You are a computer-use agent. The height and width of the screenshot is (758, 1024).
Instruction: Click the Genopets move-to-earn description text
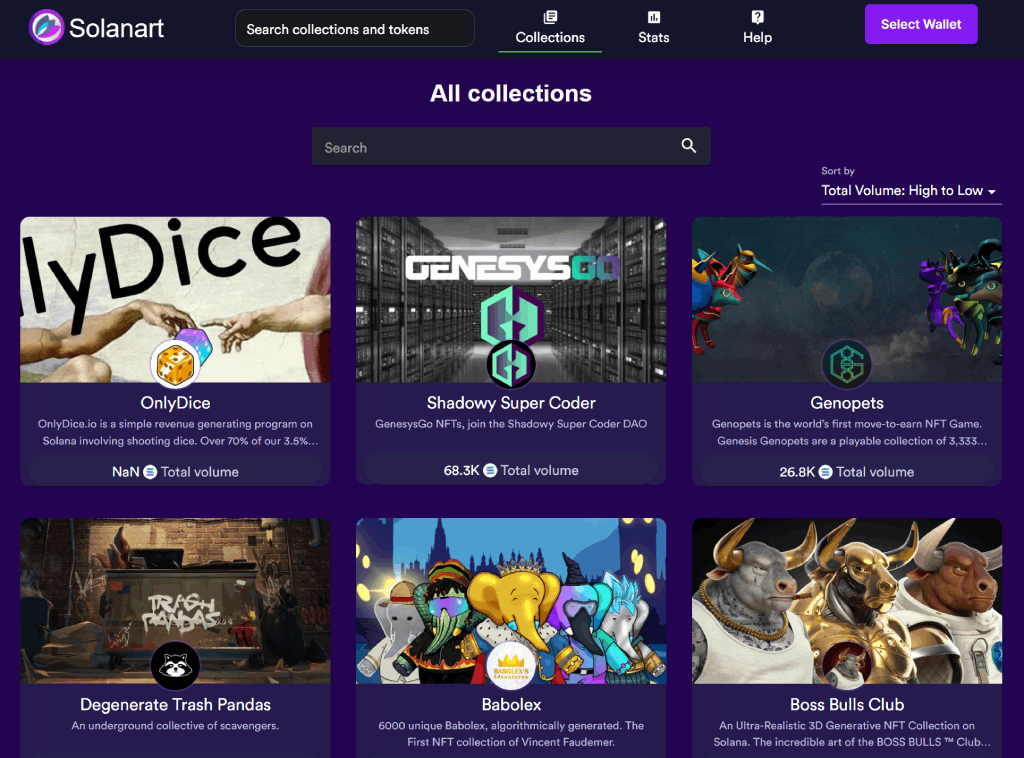[x=850, y=432]
